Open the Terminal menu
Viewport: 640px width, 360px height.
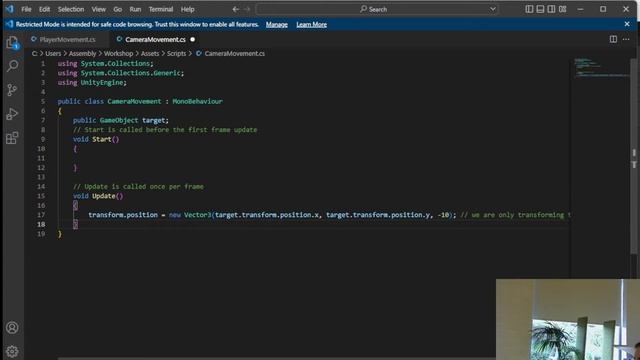point(160,9)
